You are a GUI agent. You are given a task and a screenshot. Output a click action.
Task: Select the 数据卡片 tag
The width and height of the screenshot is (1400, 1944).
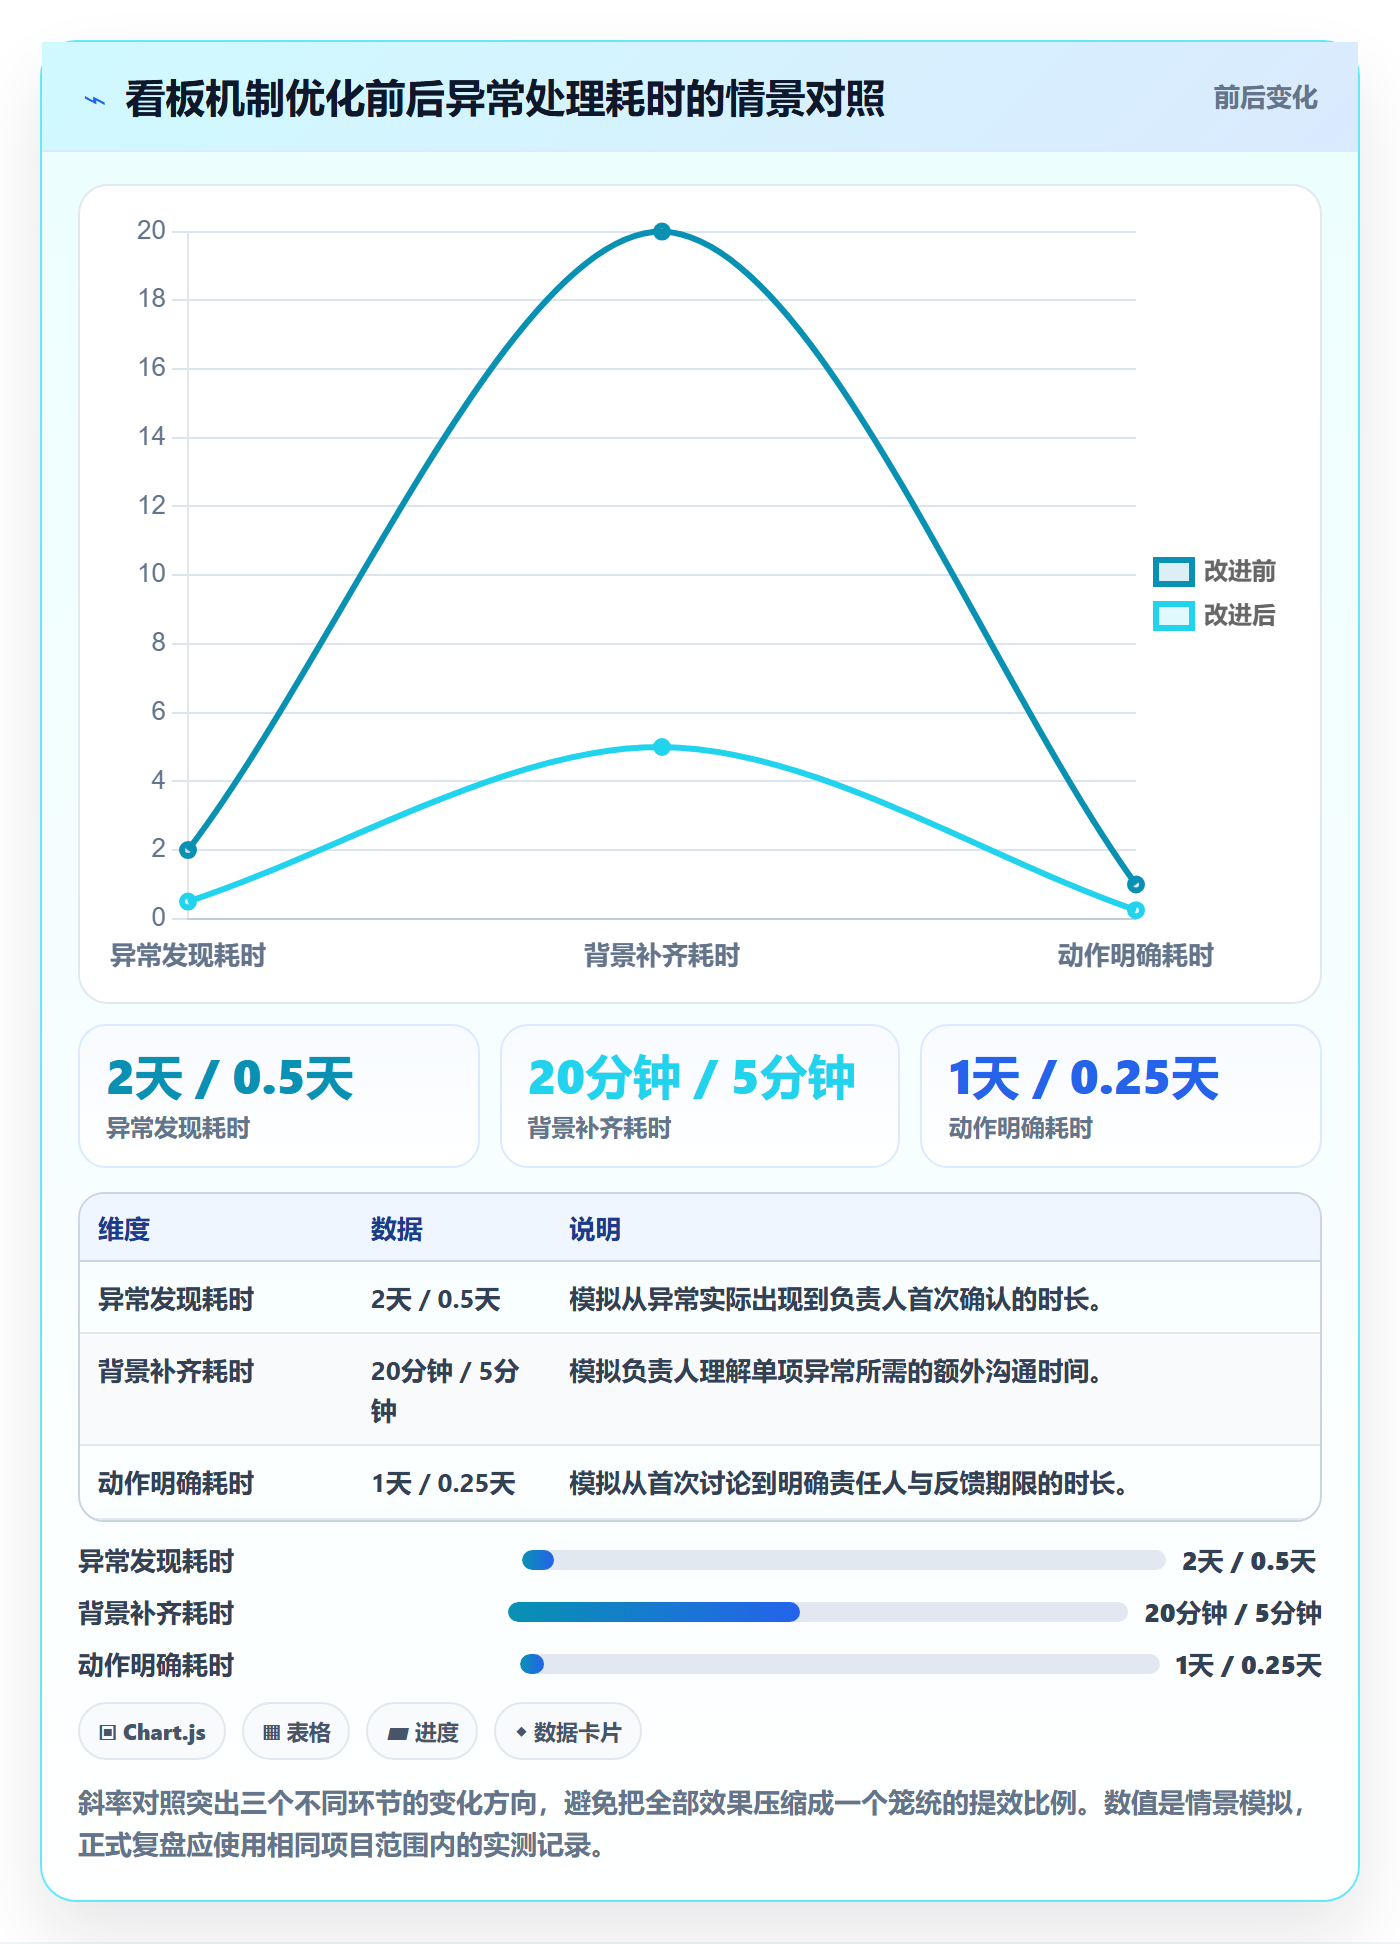(568, 1731)
